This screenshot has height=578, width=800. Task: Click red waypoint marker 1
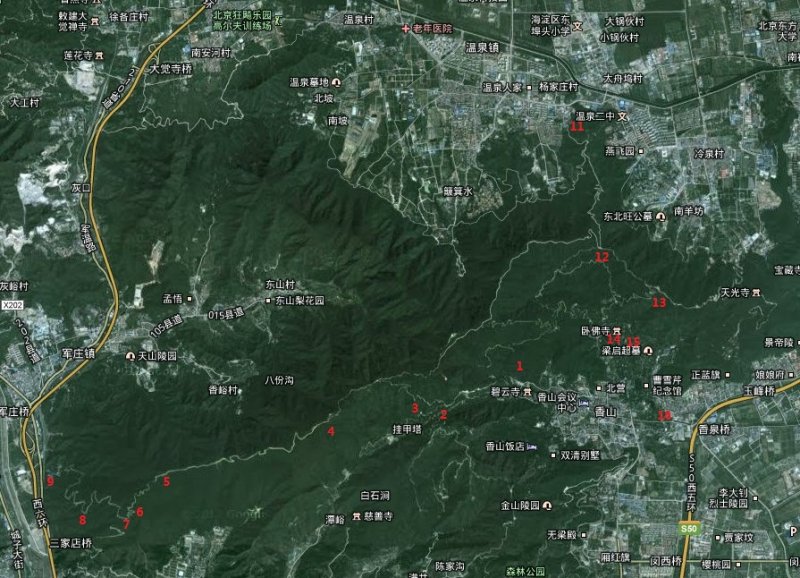519,366
